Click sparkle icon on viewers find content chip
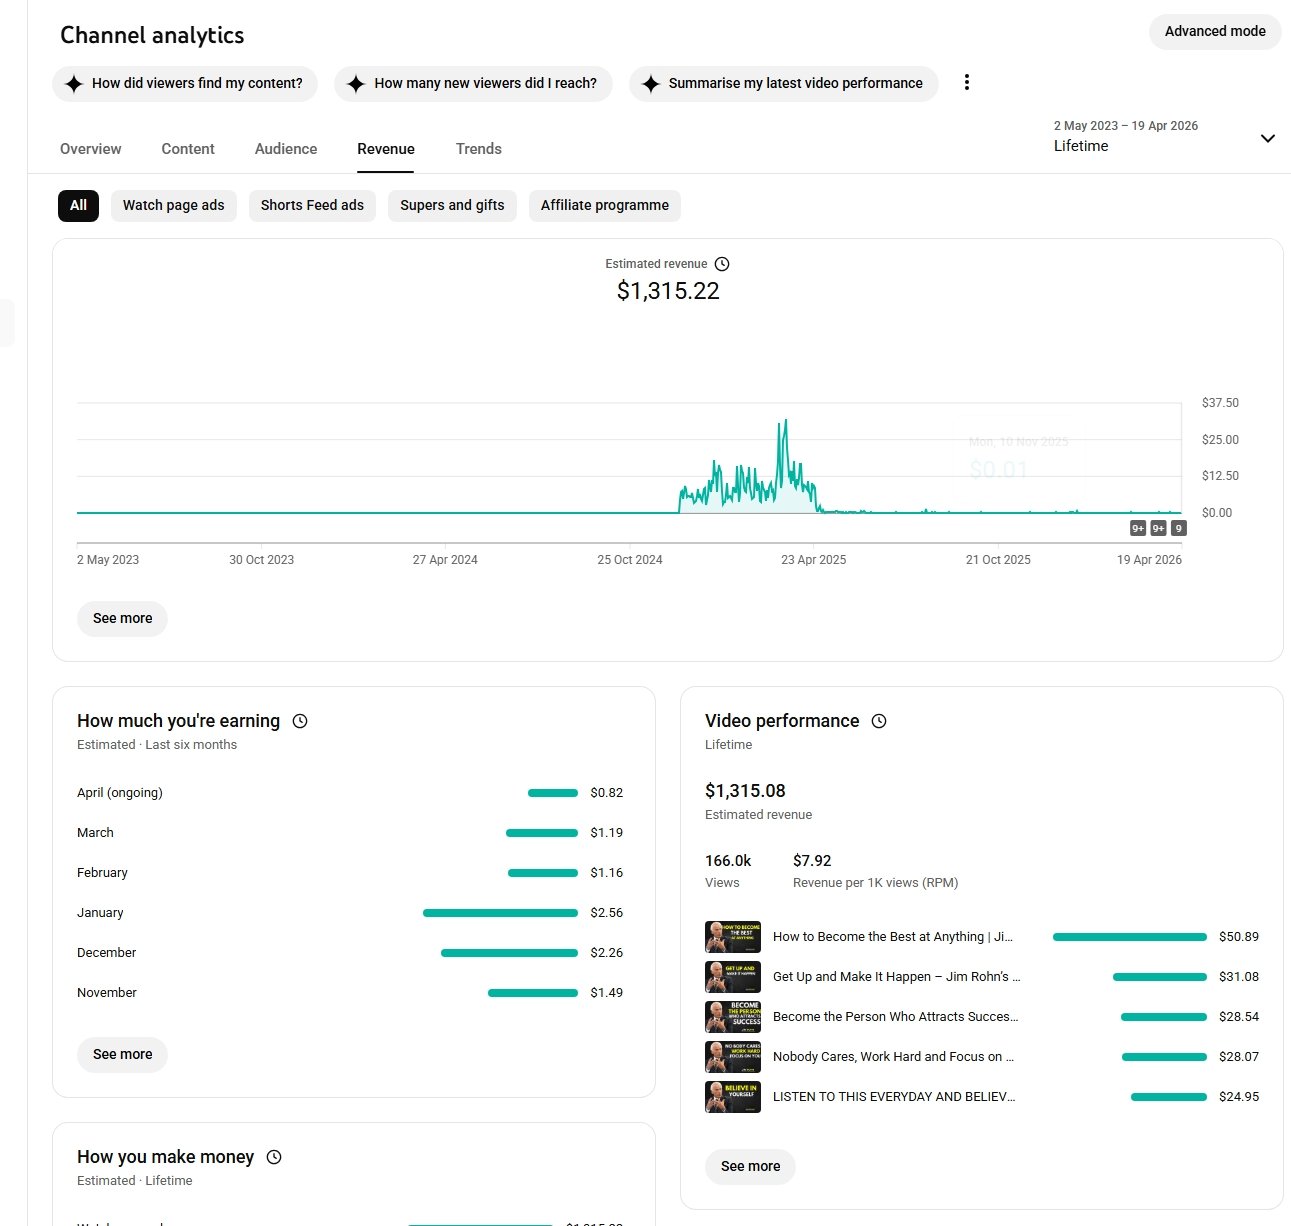Viewport: 1291px width, 1226px height. tap(74, 84)
